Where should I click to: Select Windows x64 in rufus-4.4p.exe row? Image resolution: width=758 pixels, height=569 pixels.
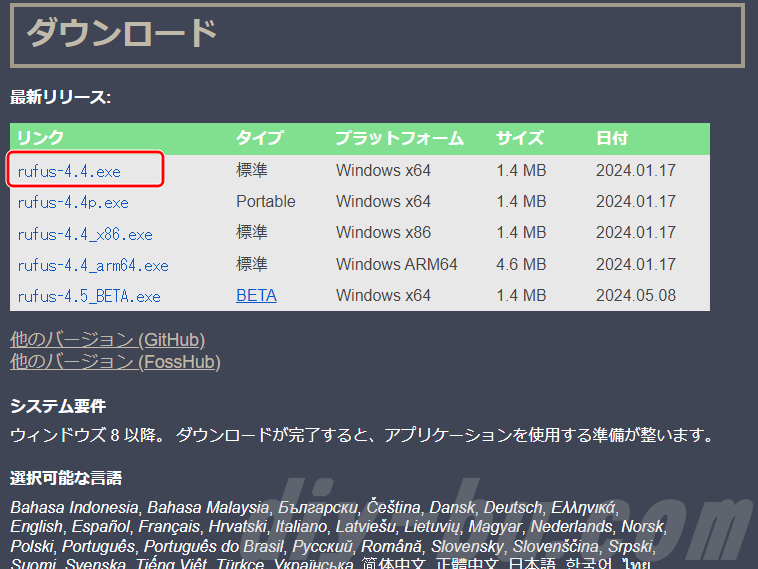tap(383, 201)
